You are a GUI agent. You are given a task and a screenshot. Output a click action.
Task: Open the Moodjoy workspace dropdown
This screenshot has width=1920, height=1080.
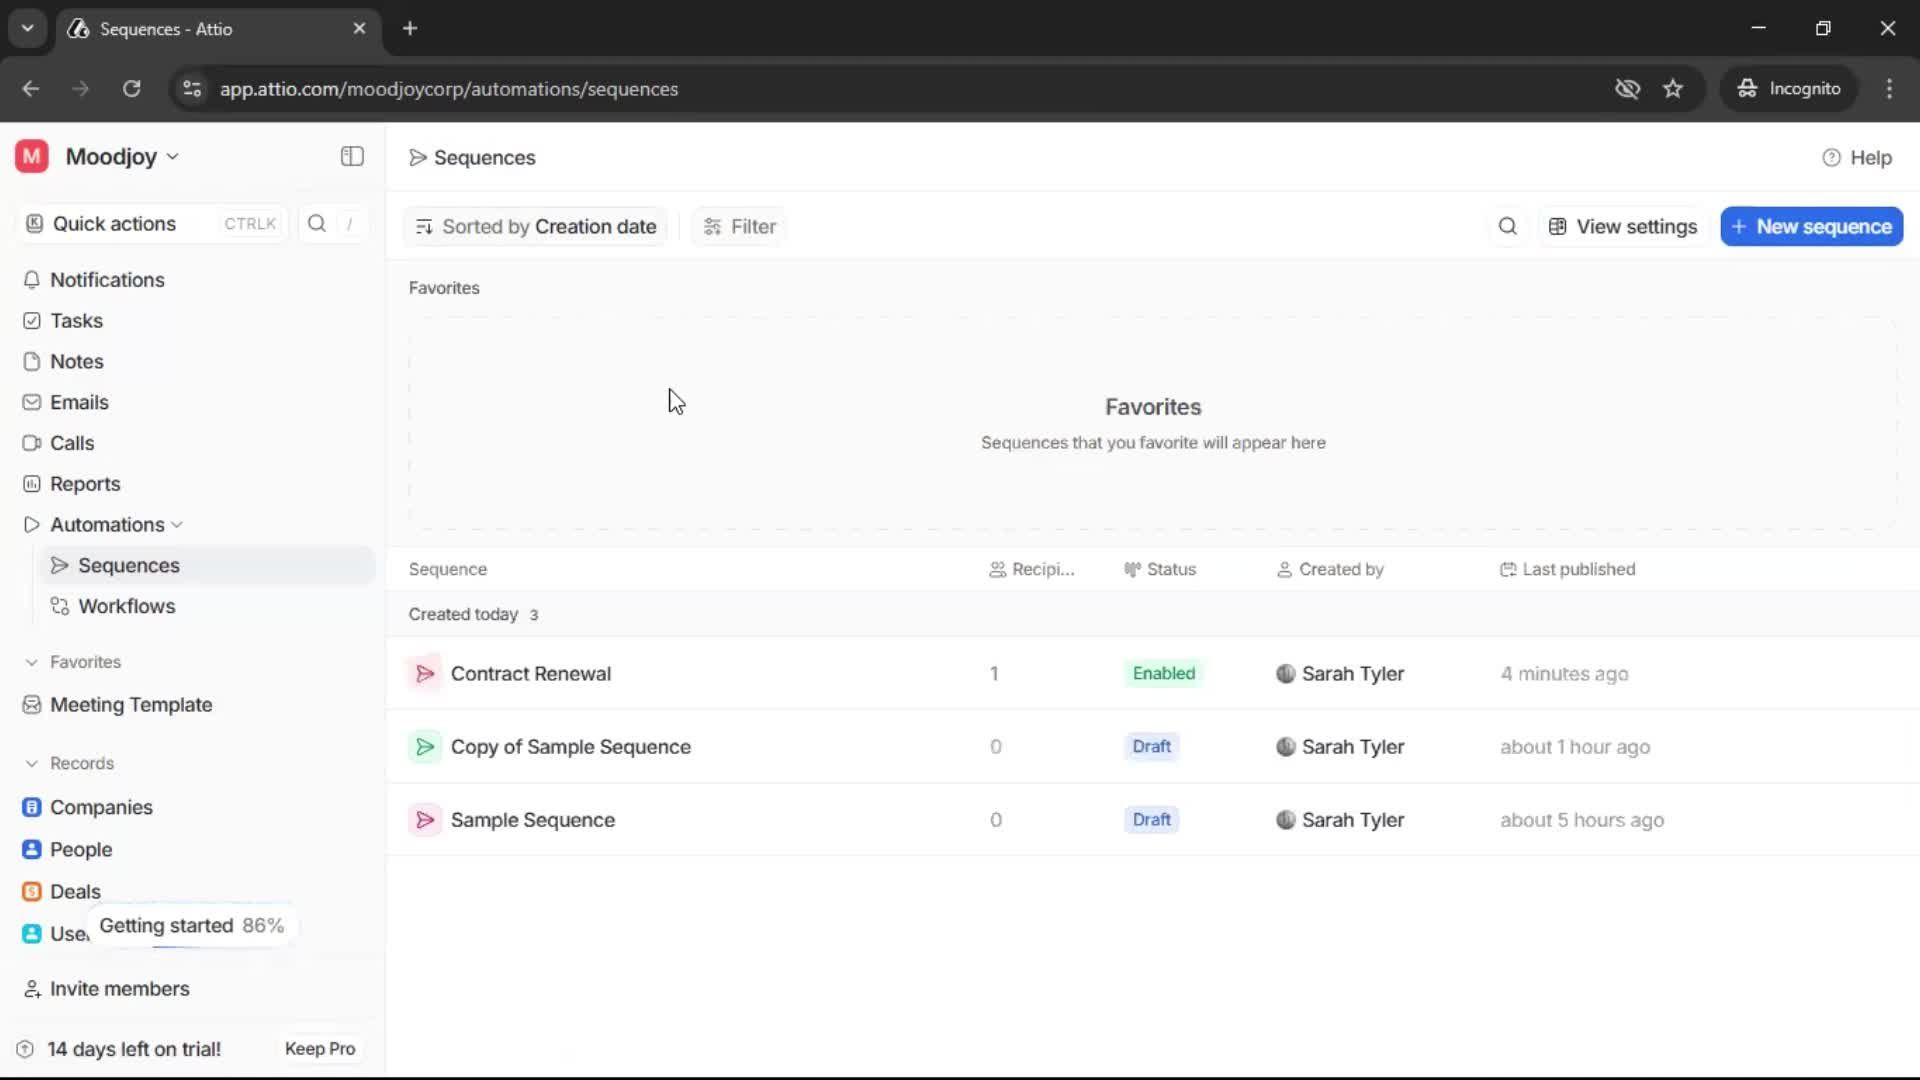122,157
